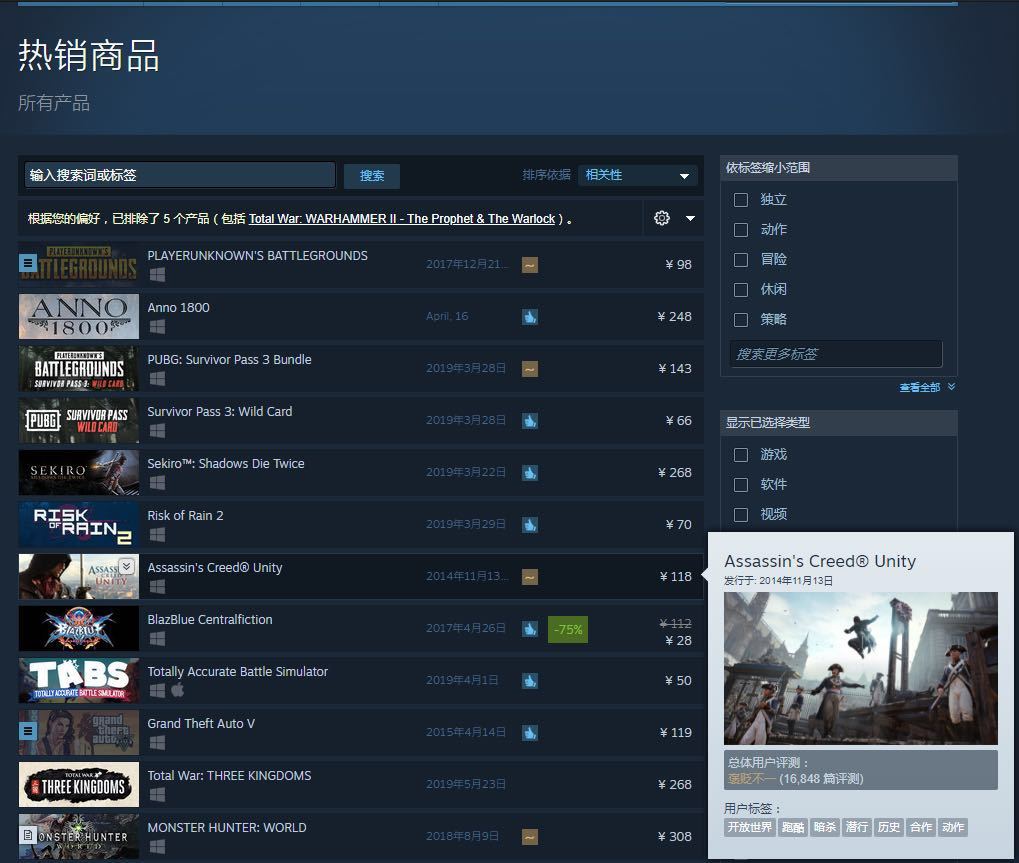Click mixed review icon for PLAYERUNKNOWN'S BATTLEGROUNDS row

pyautogui.click(x=530, y=264)
